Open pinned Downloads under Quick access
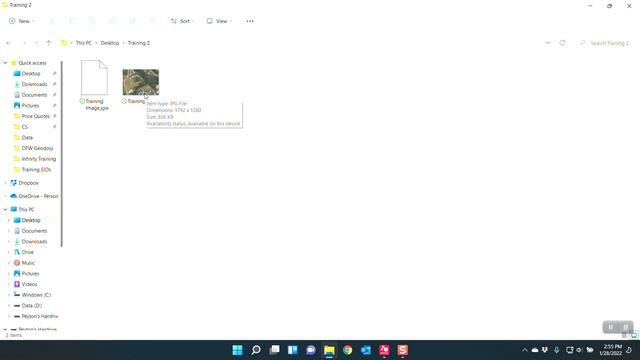Image resolution: width=640 pixels, height=360 pixels. (x=34, y=84)
